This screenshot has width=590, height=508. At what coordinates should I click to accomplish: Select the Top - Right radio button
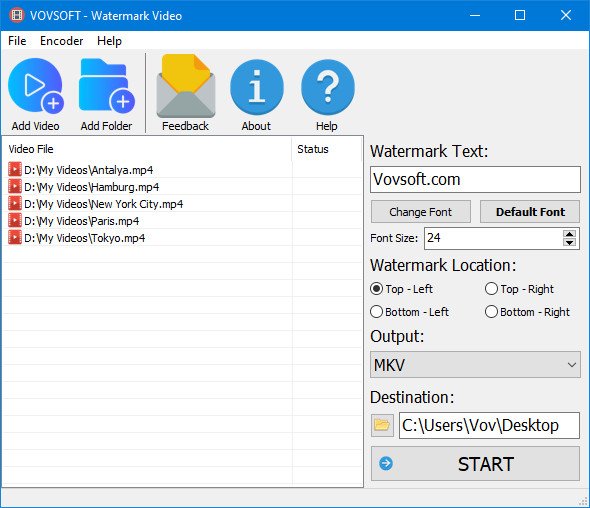(491, 289)
